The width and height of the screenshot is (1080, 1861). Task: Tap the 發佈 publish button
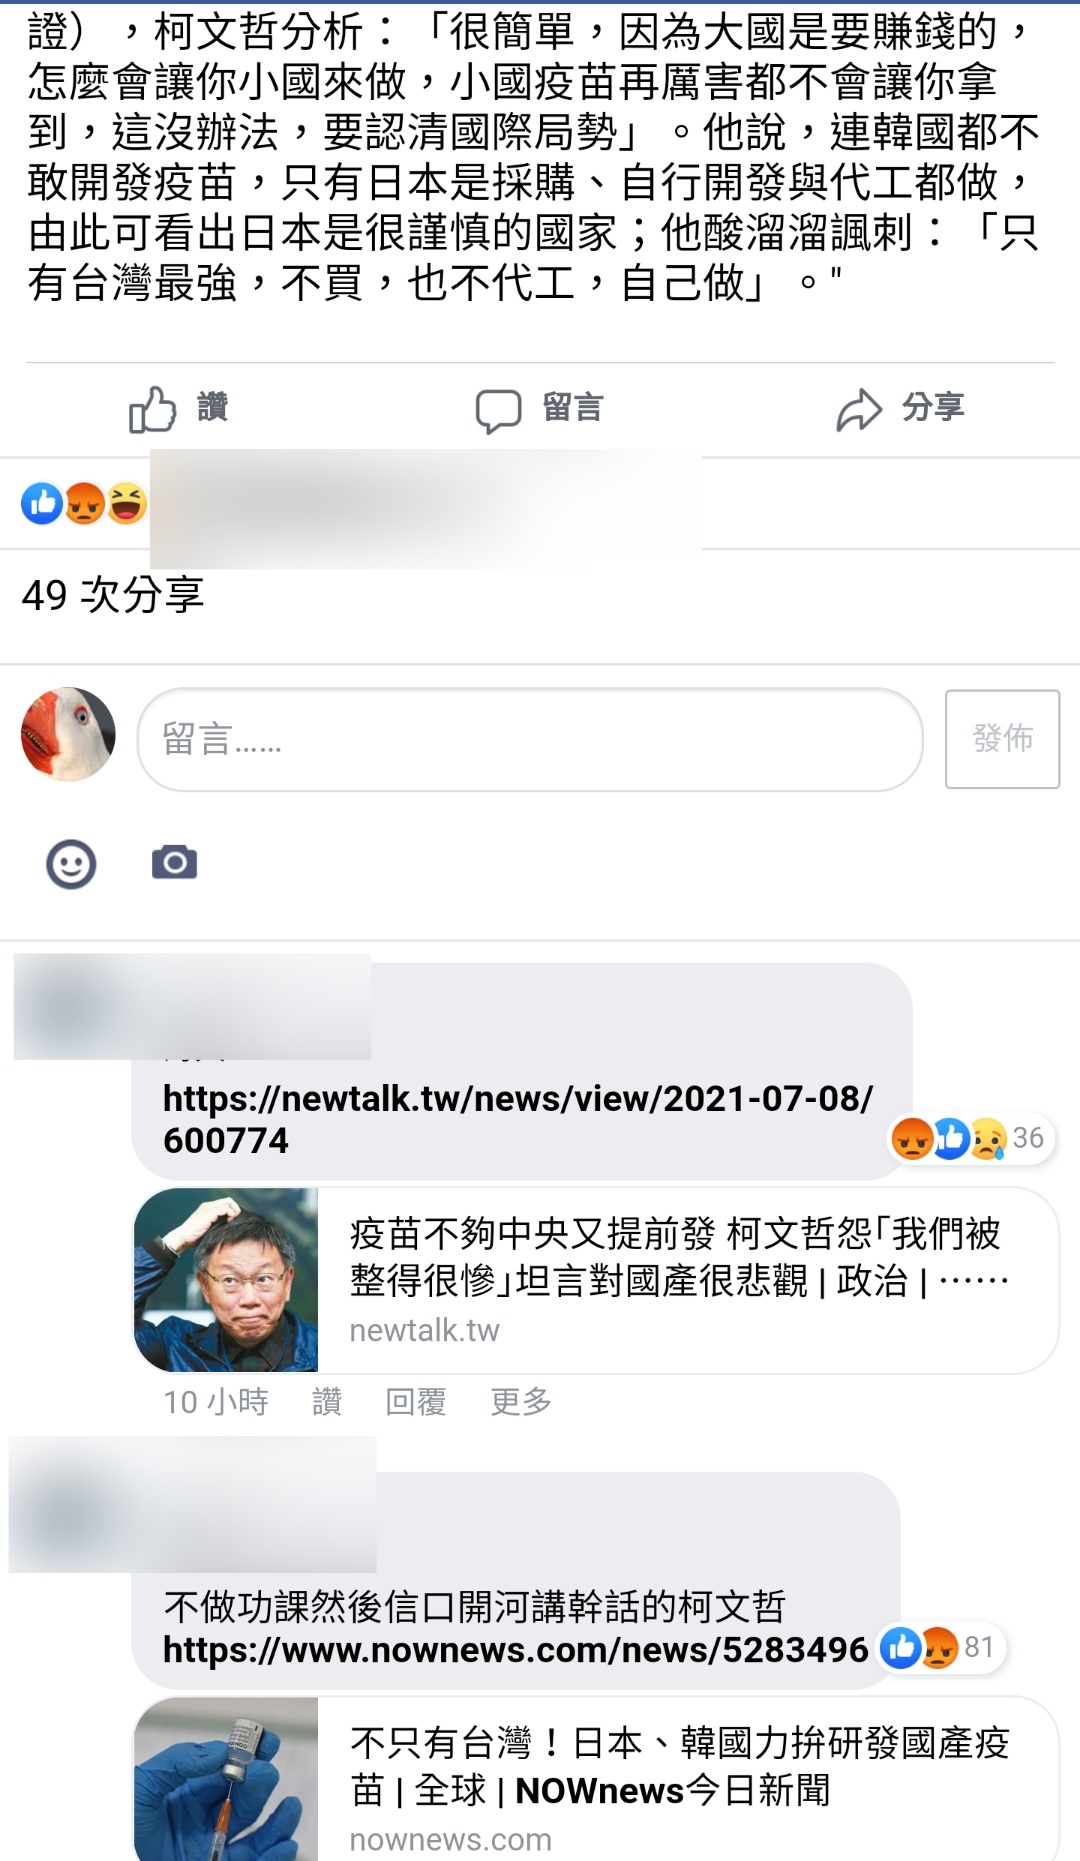[1002, 739]
